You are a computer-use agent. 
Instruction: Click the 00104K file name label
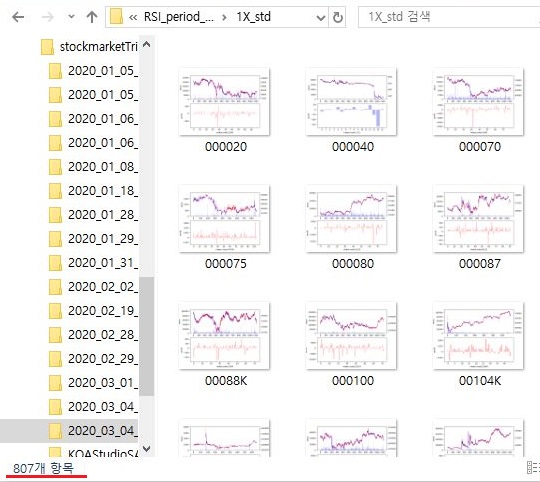[480, 381]
